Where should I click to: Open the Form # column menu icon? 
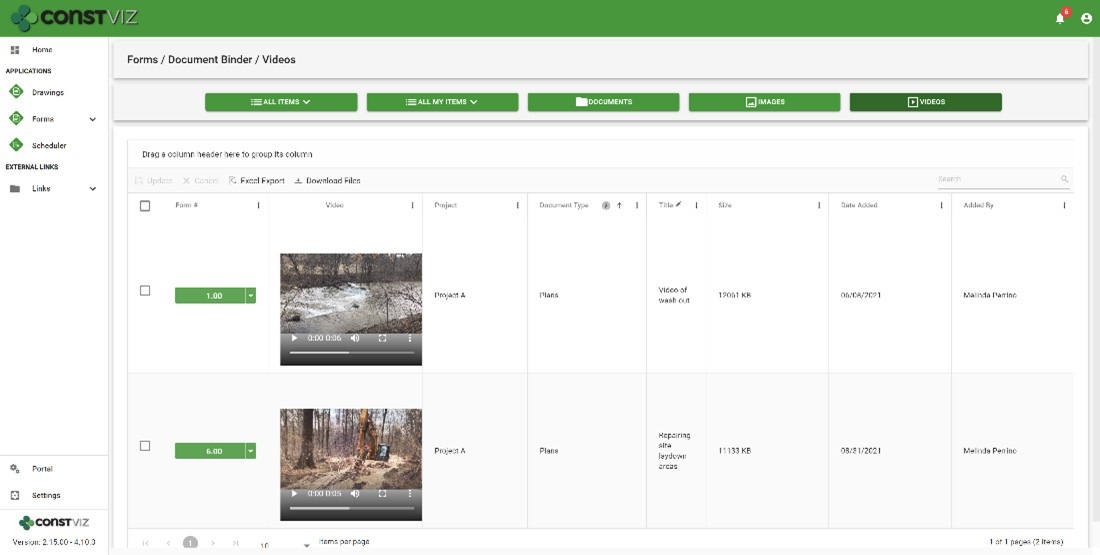[x=258, y=205]
